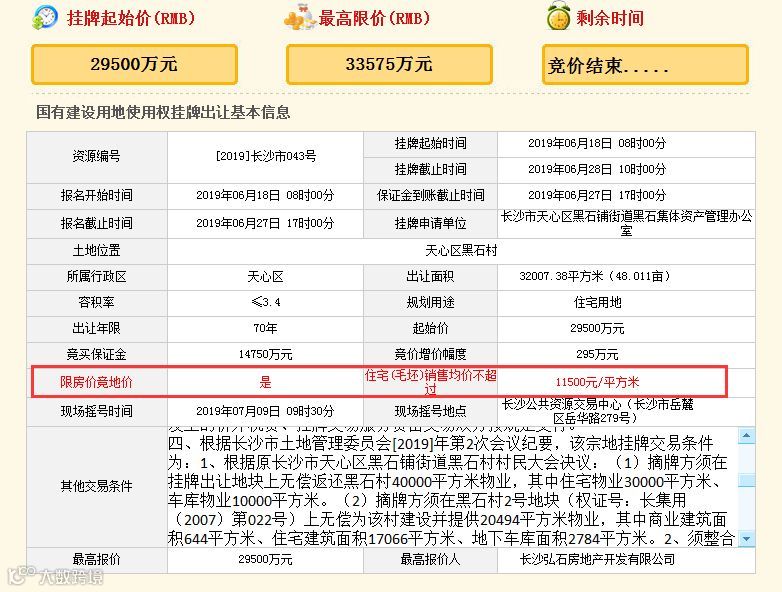Screen dimensions: 782x592
Task: Click the 剩余时间 title
Action: tap(610, 18)
